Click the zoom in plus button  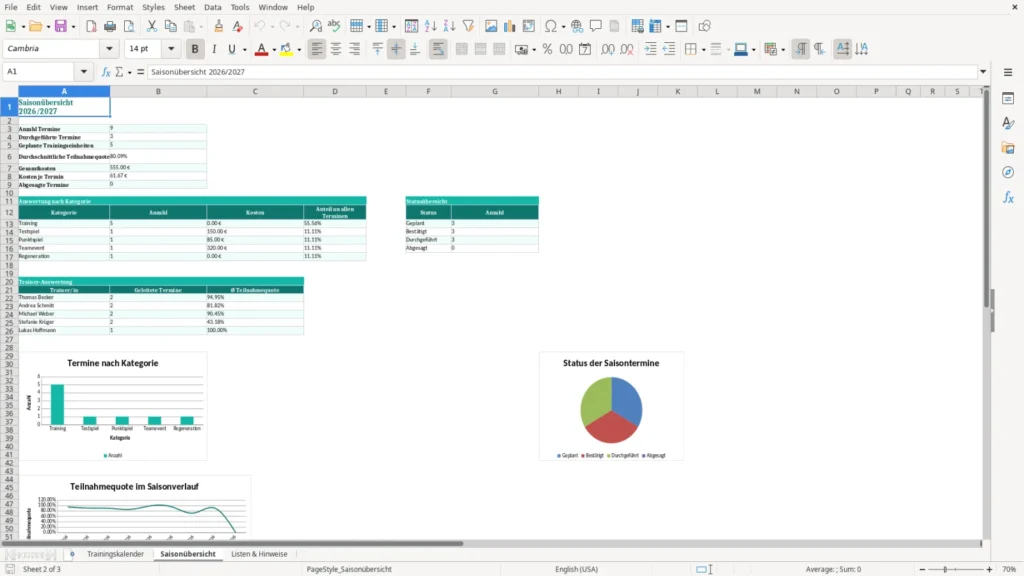click(x=989, y=569)
